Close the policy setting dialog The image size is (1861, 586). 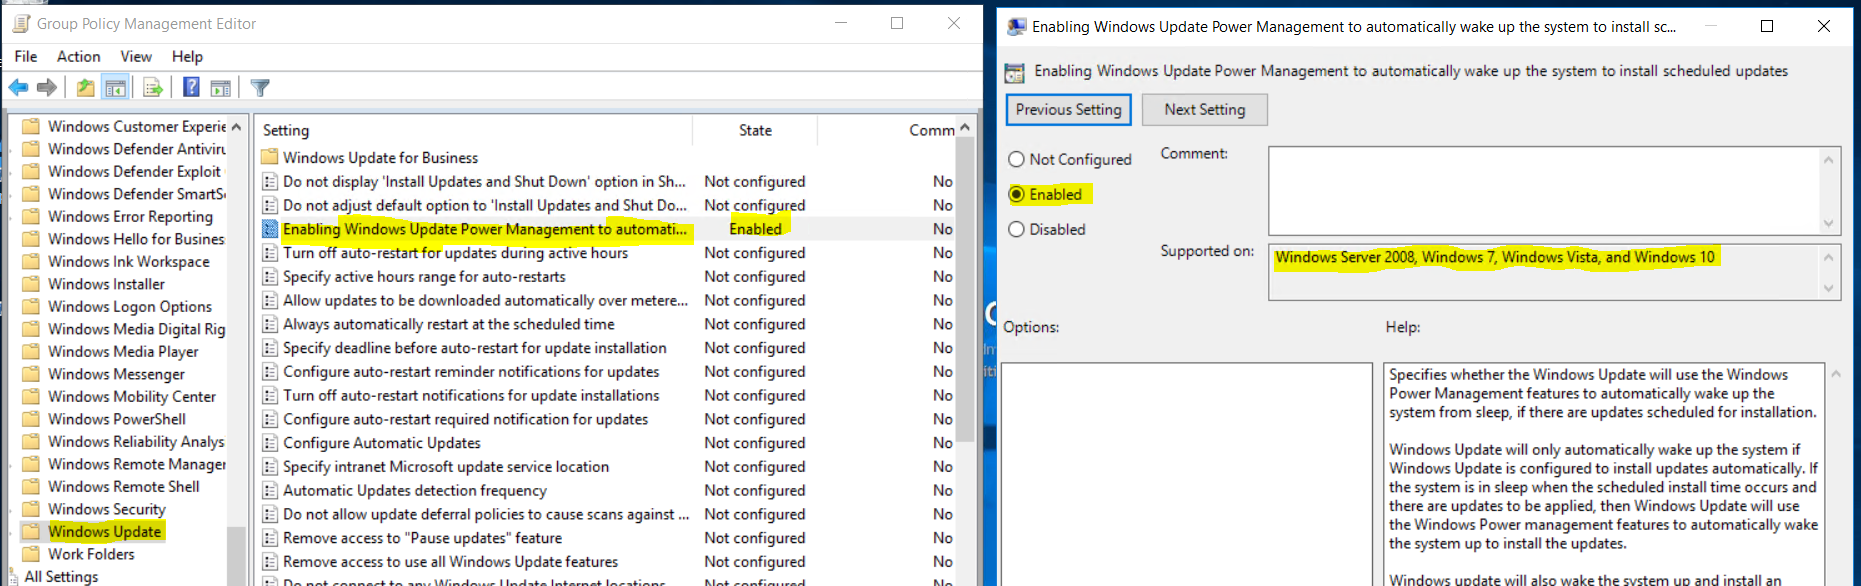(x=1824, y=26)
